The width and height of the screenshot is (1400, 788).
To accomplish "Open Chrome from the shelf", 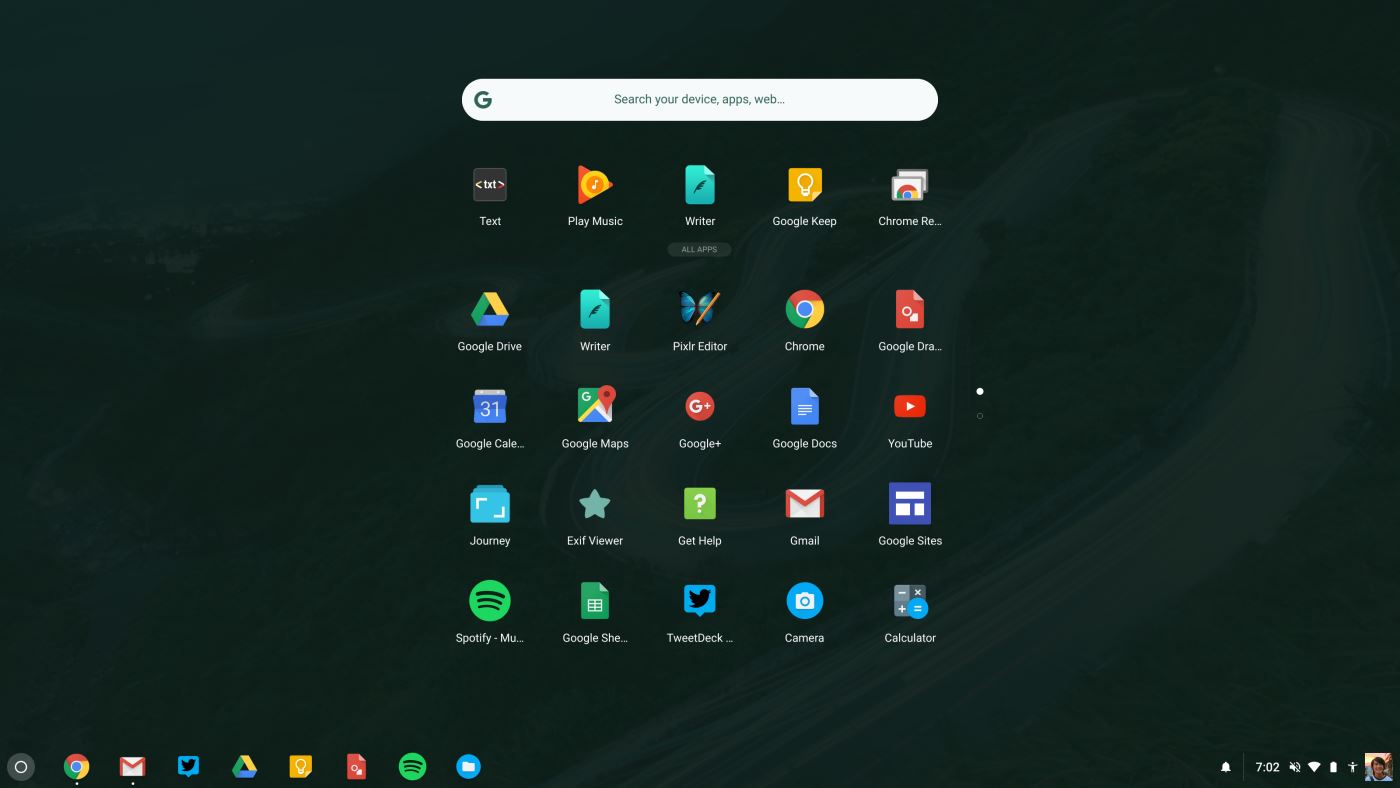I will click(x=76, y=767).
